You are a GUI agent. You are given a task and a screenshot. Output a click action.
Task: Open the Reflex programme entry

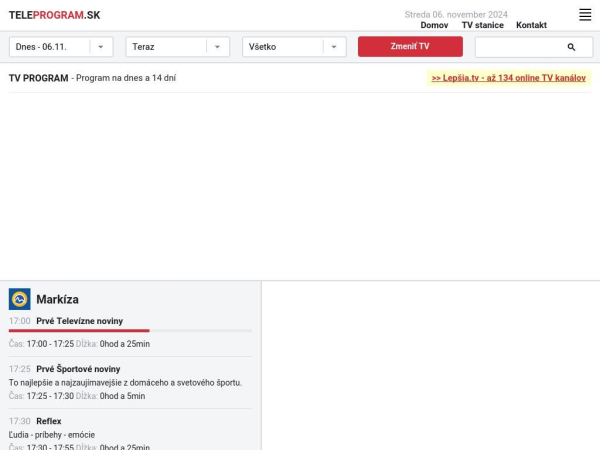coord(48,421)
